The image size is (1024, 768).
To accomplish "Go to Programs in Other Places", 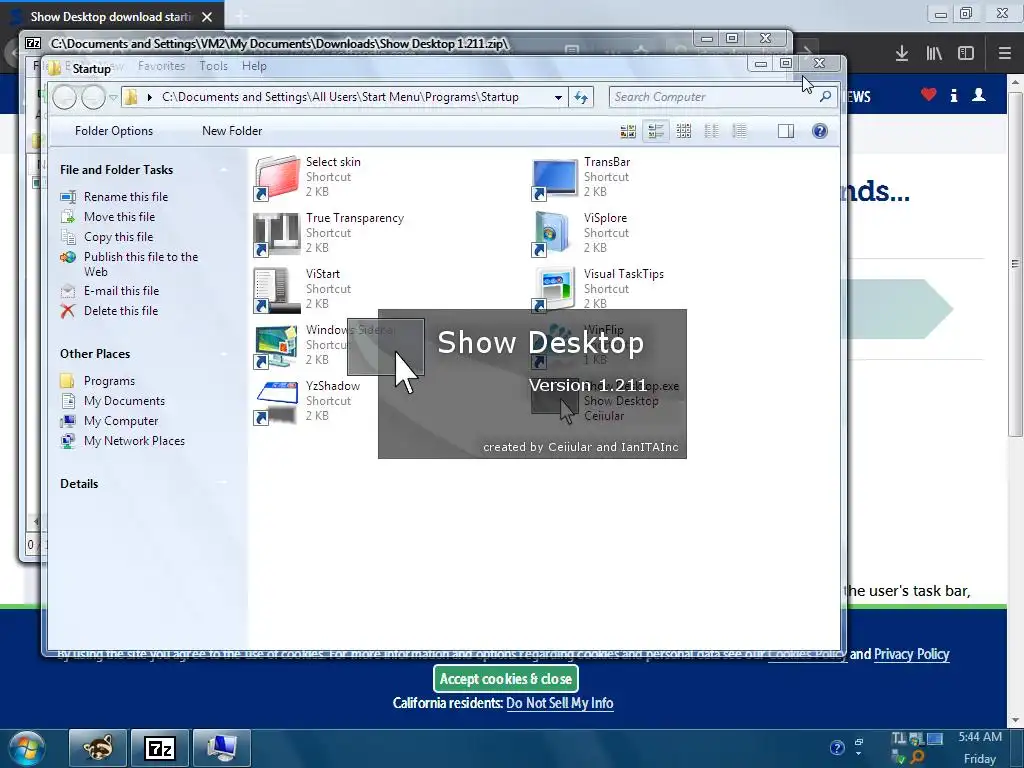I will 109,381.
